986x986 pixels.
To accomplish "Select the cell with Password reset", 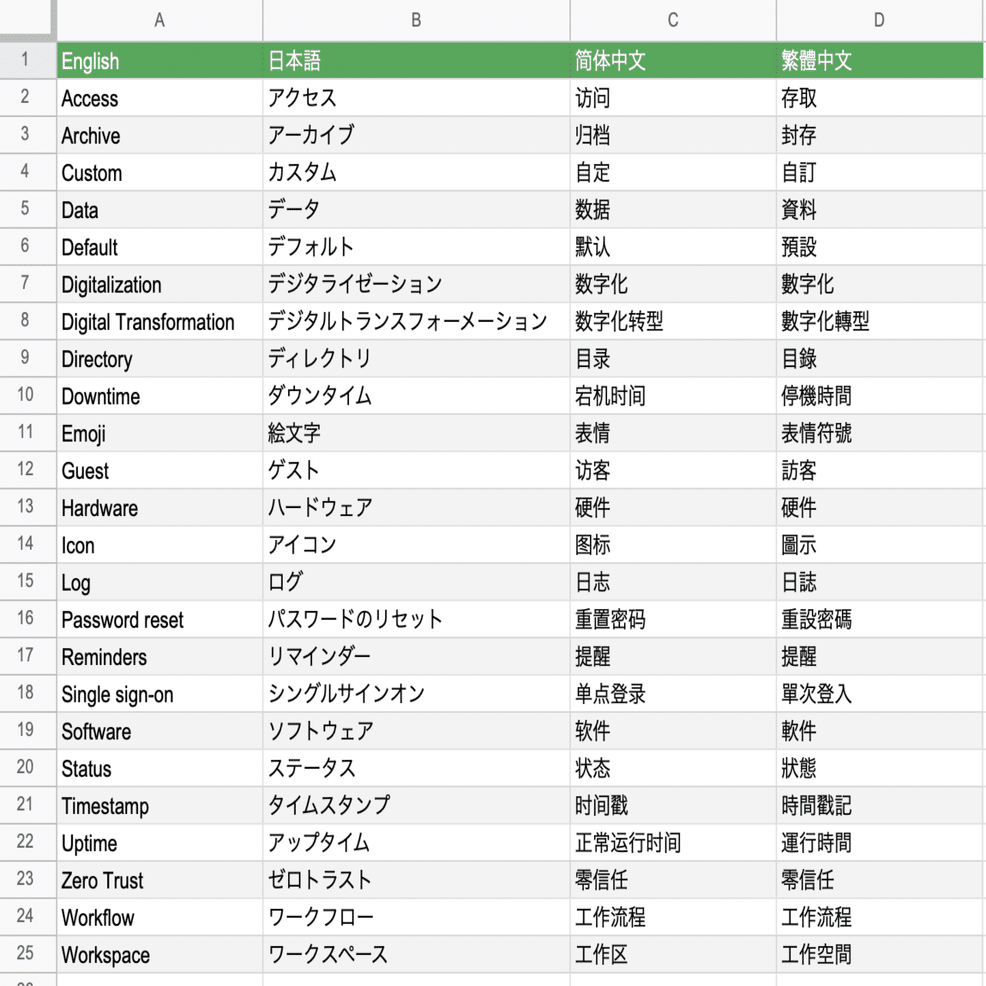I will tap(160, 619).
